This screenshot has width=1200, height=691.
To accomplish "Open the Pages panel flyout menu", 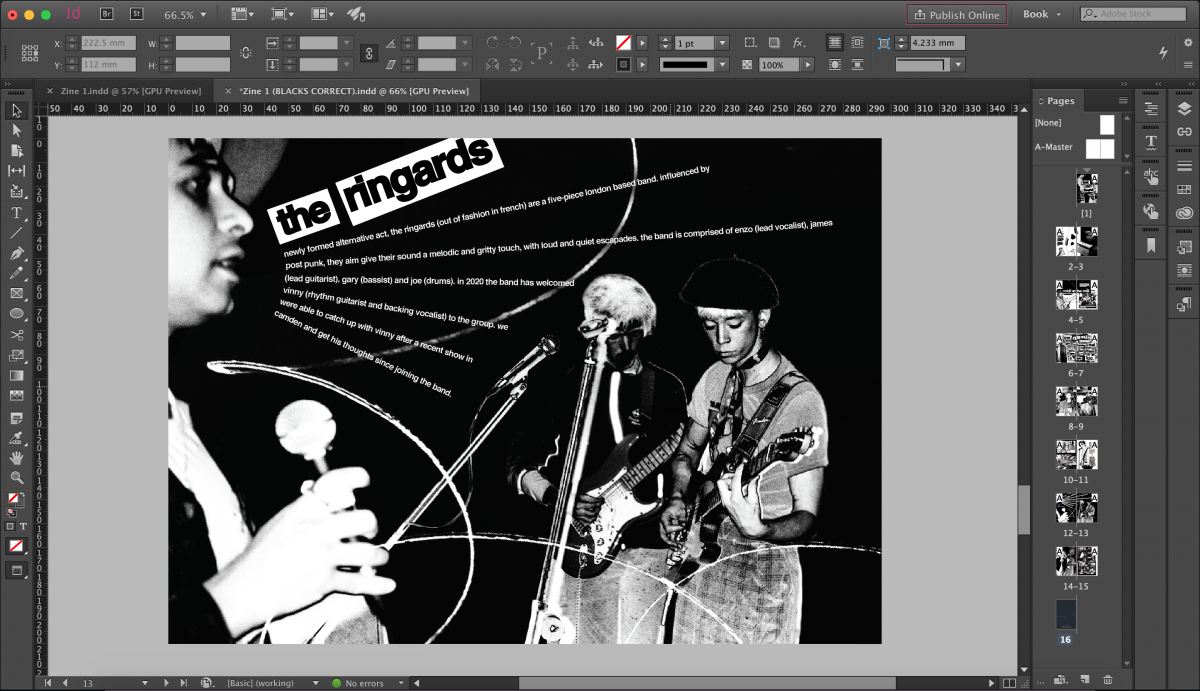I will pos(1123,101).
